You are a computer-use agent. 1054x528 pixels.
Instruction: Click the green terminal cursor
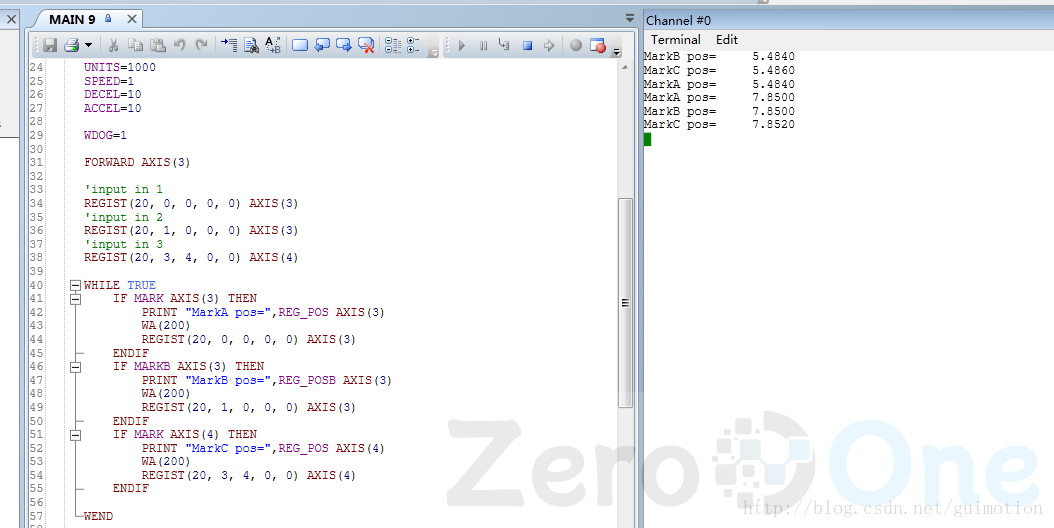point(647,139)
